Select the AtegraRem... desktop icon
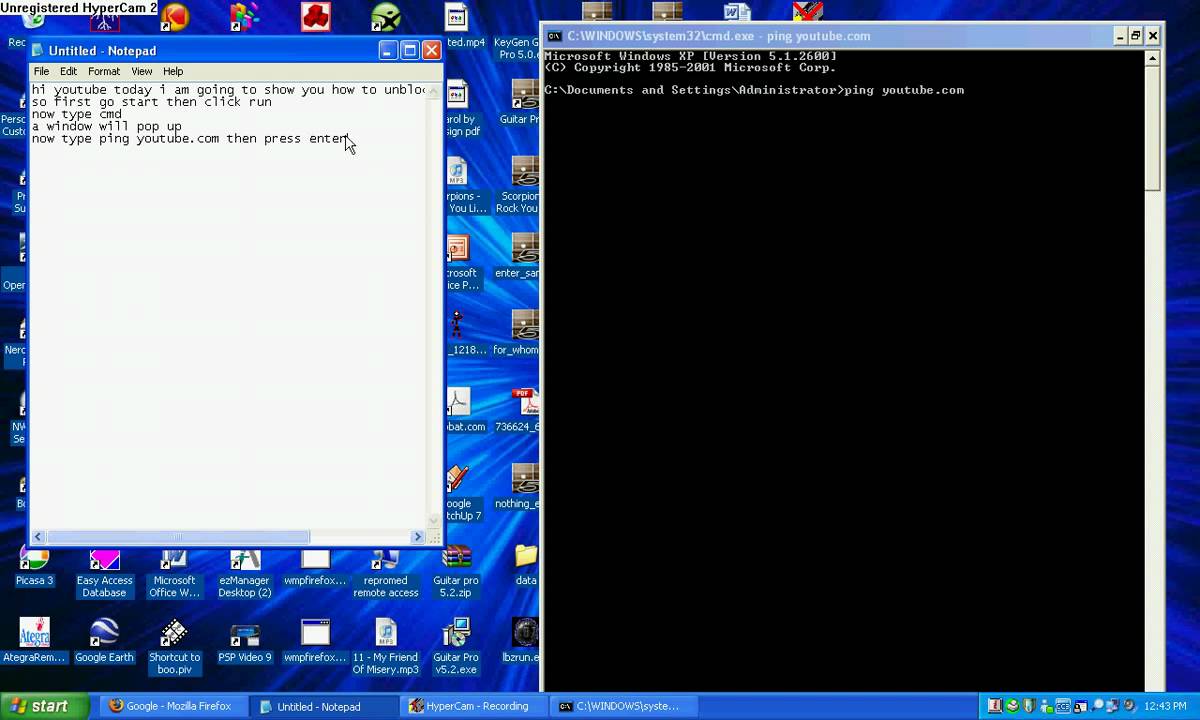Viewport: 1200px width, 720px height. [34, 642]
